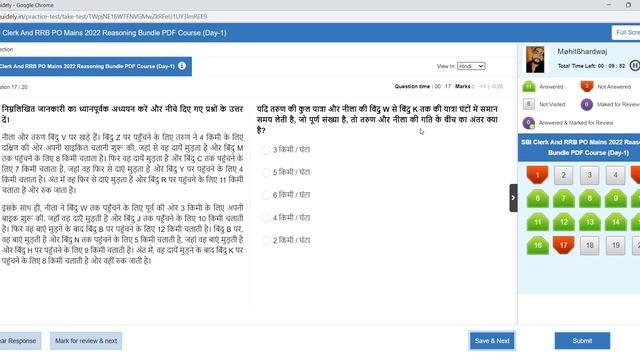Select option 4 किमी / घंटा

pyautogui.click(x=266, y=218)
